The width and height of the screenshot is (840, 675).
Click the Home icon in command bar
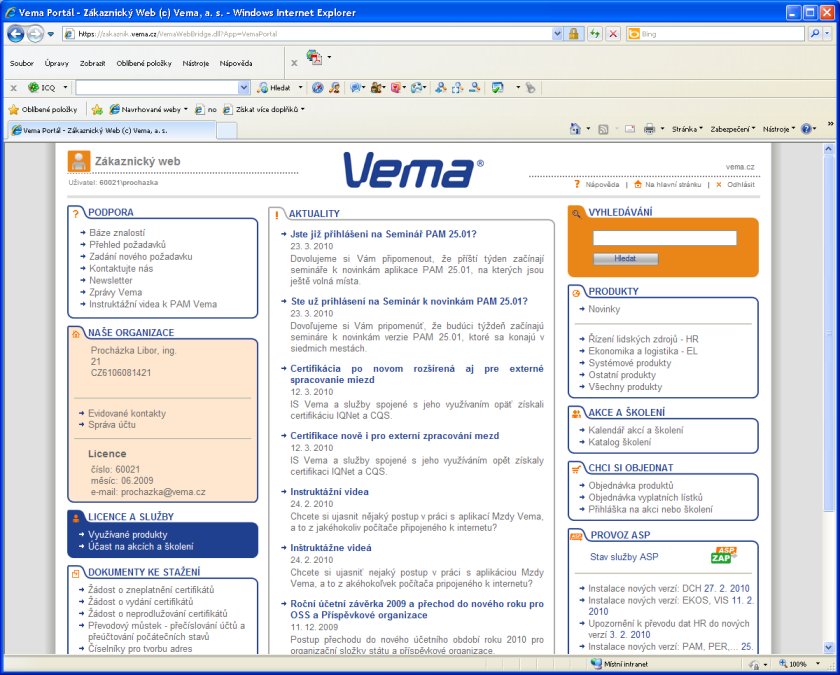point(575,129)
